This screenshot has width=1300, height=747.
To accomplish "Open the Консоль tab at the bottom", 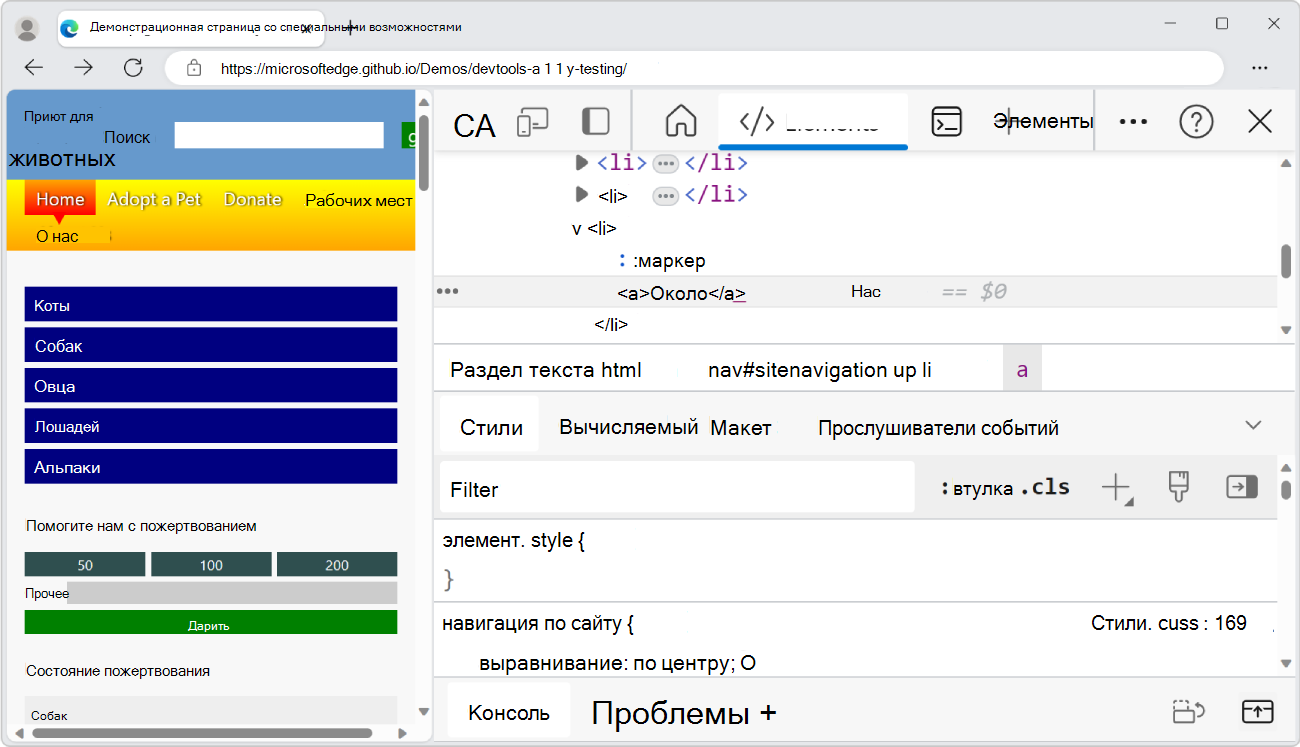I will pyautogui.click(x=508, y=711).
